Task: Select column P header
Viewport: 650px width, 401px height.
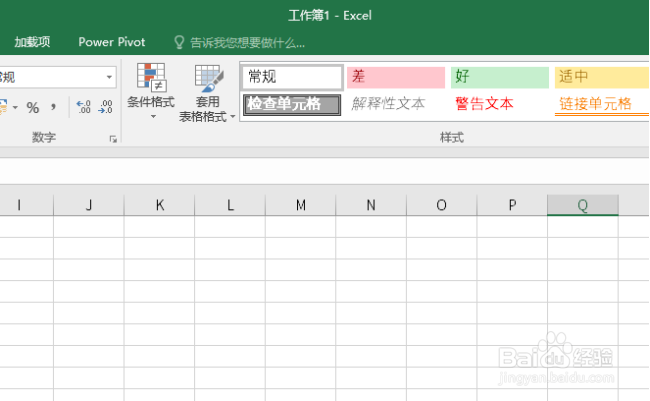Action: 512,205
